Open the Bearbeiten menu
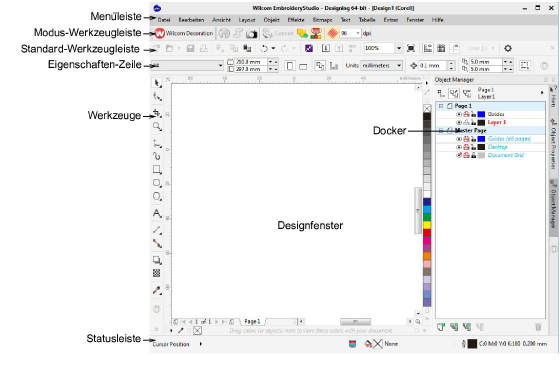560x368 pixels. click(191, 20)
